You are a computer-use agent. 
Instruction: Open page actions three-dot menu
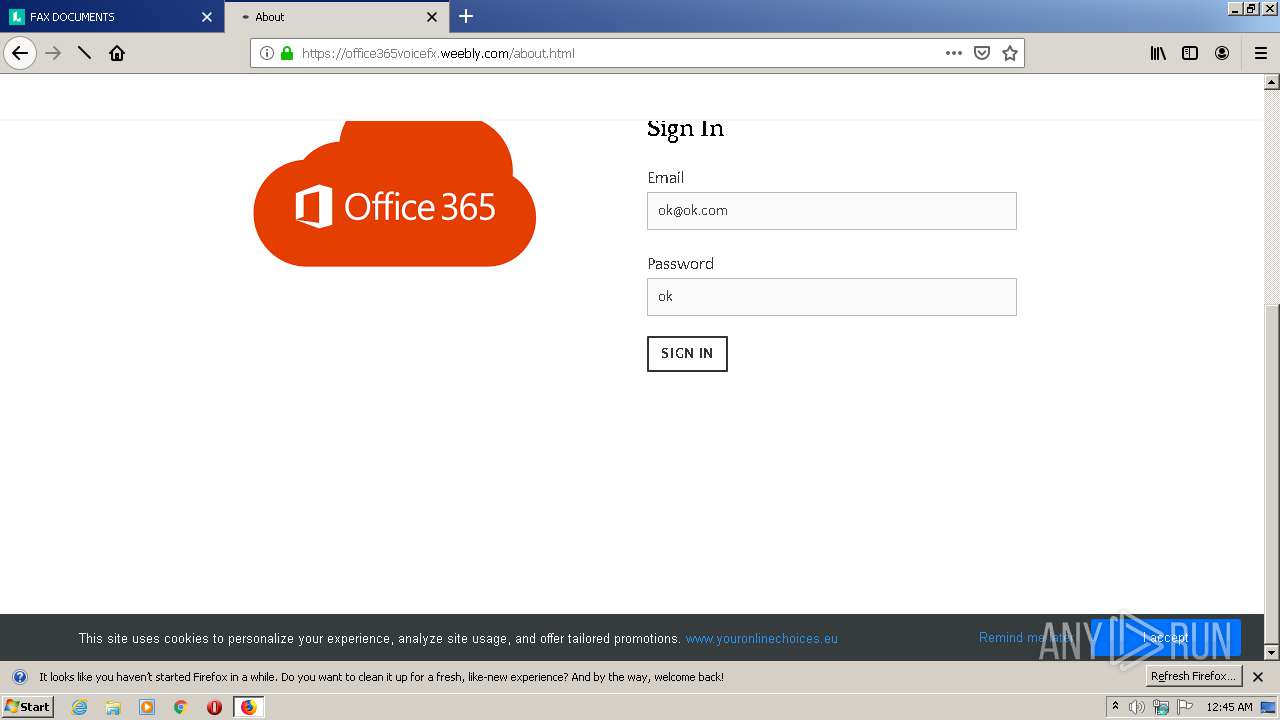pyautogui.click(x=954, y=53)
